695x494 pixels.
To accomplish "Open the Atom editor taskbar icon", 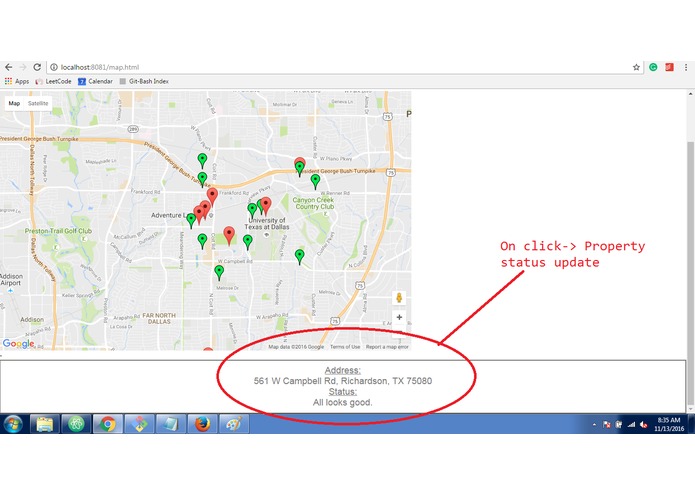I will click(x=76, y=424).
